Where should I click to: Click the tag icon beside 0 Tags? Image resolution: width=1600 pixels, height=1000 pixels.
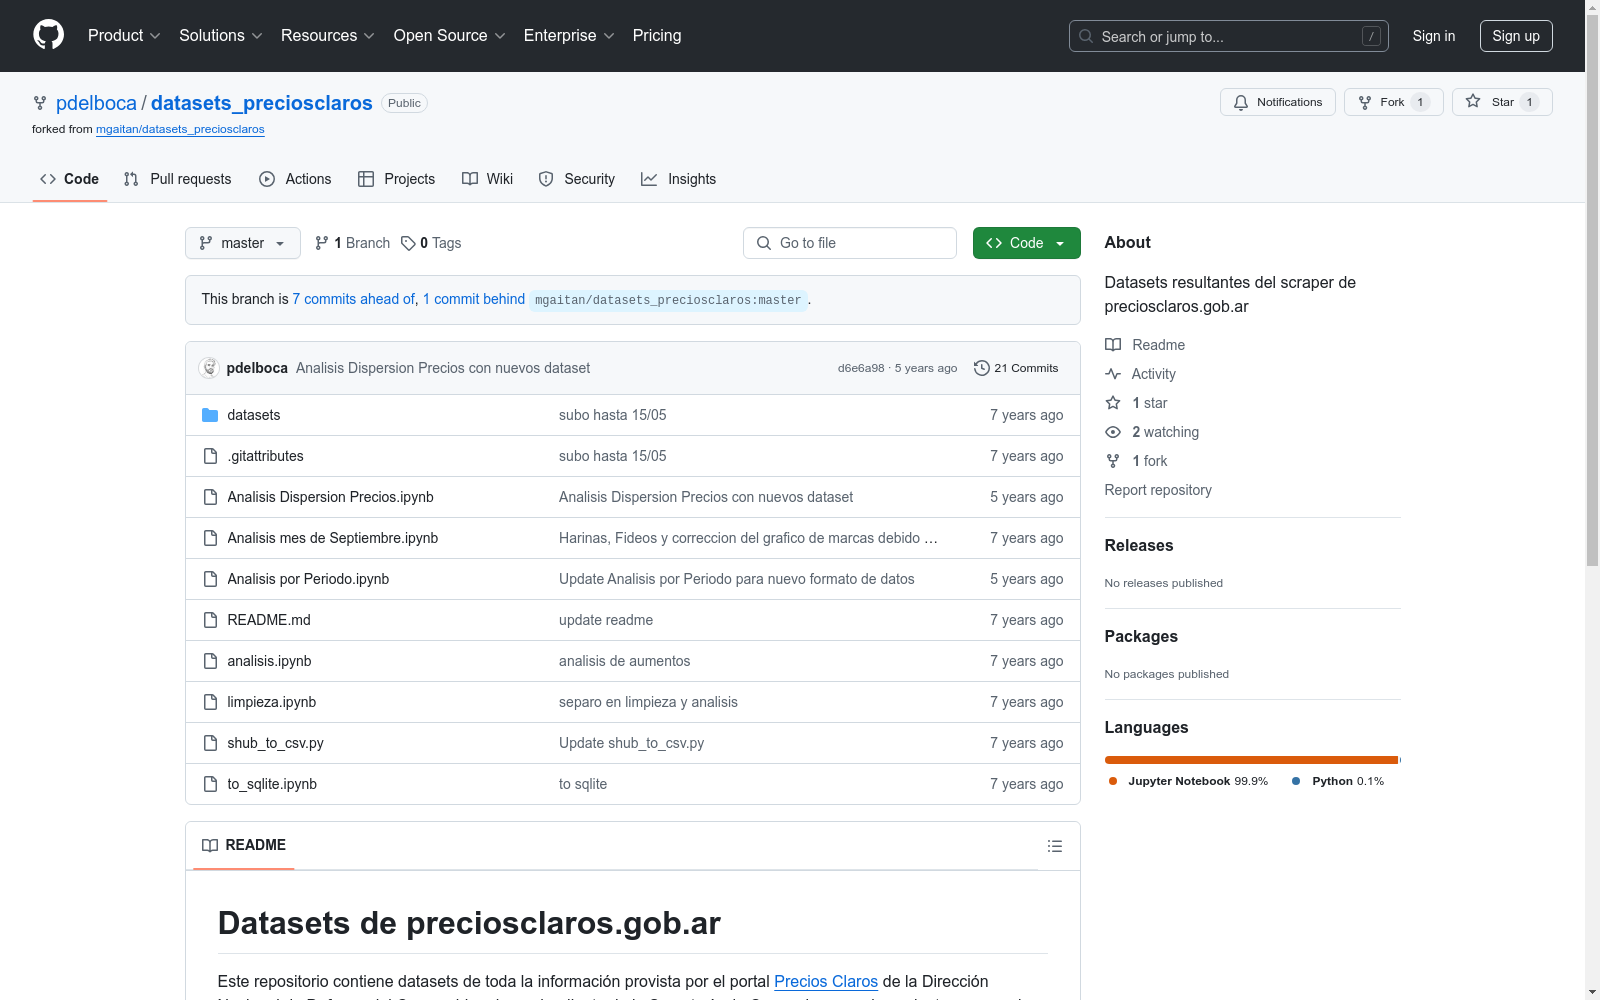click(408, 243)
